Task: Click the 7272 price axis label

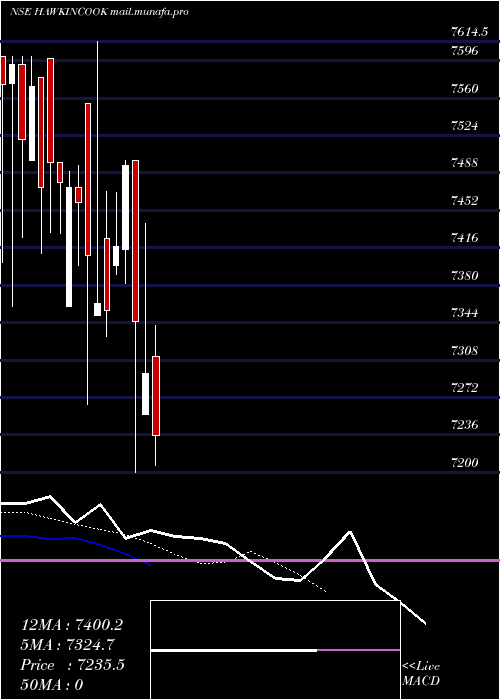Action: click(x=465, y=388)
